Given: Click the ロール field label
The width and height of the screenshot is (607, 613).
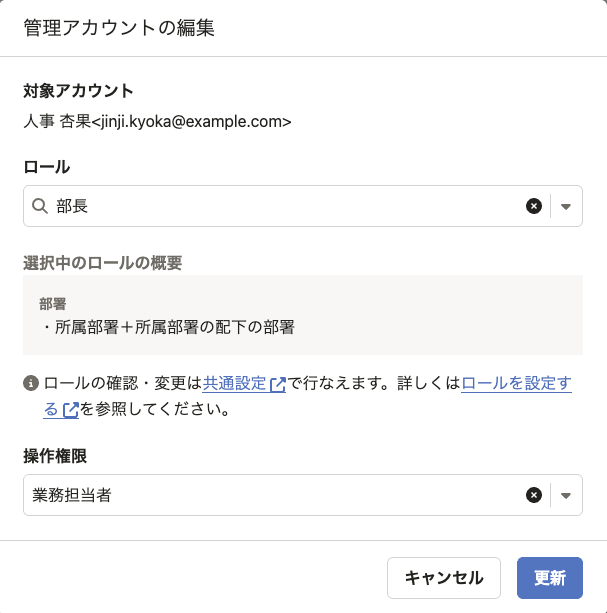Looking at the screenshot, I should coord(46,167).
